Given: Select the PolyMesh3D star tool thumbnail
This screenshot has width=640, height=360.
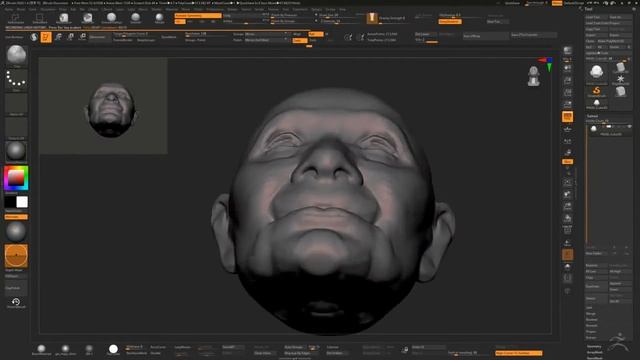Looking at the screenshot, I should pyautogui.click(x=620, y=79).
